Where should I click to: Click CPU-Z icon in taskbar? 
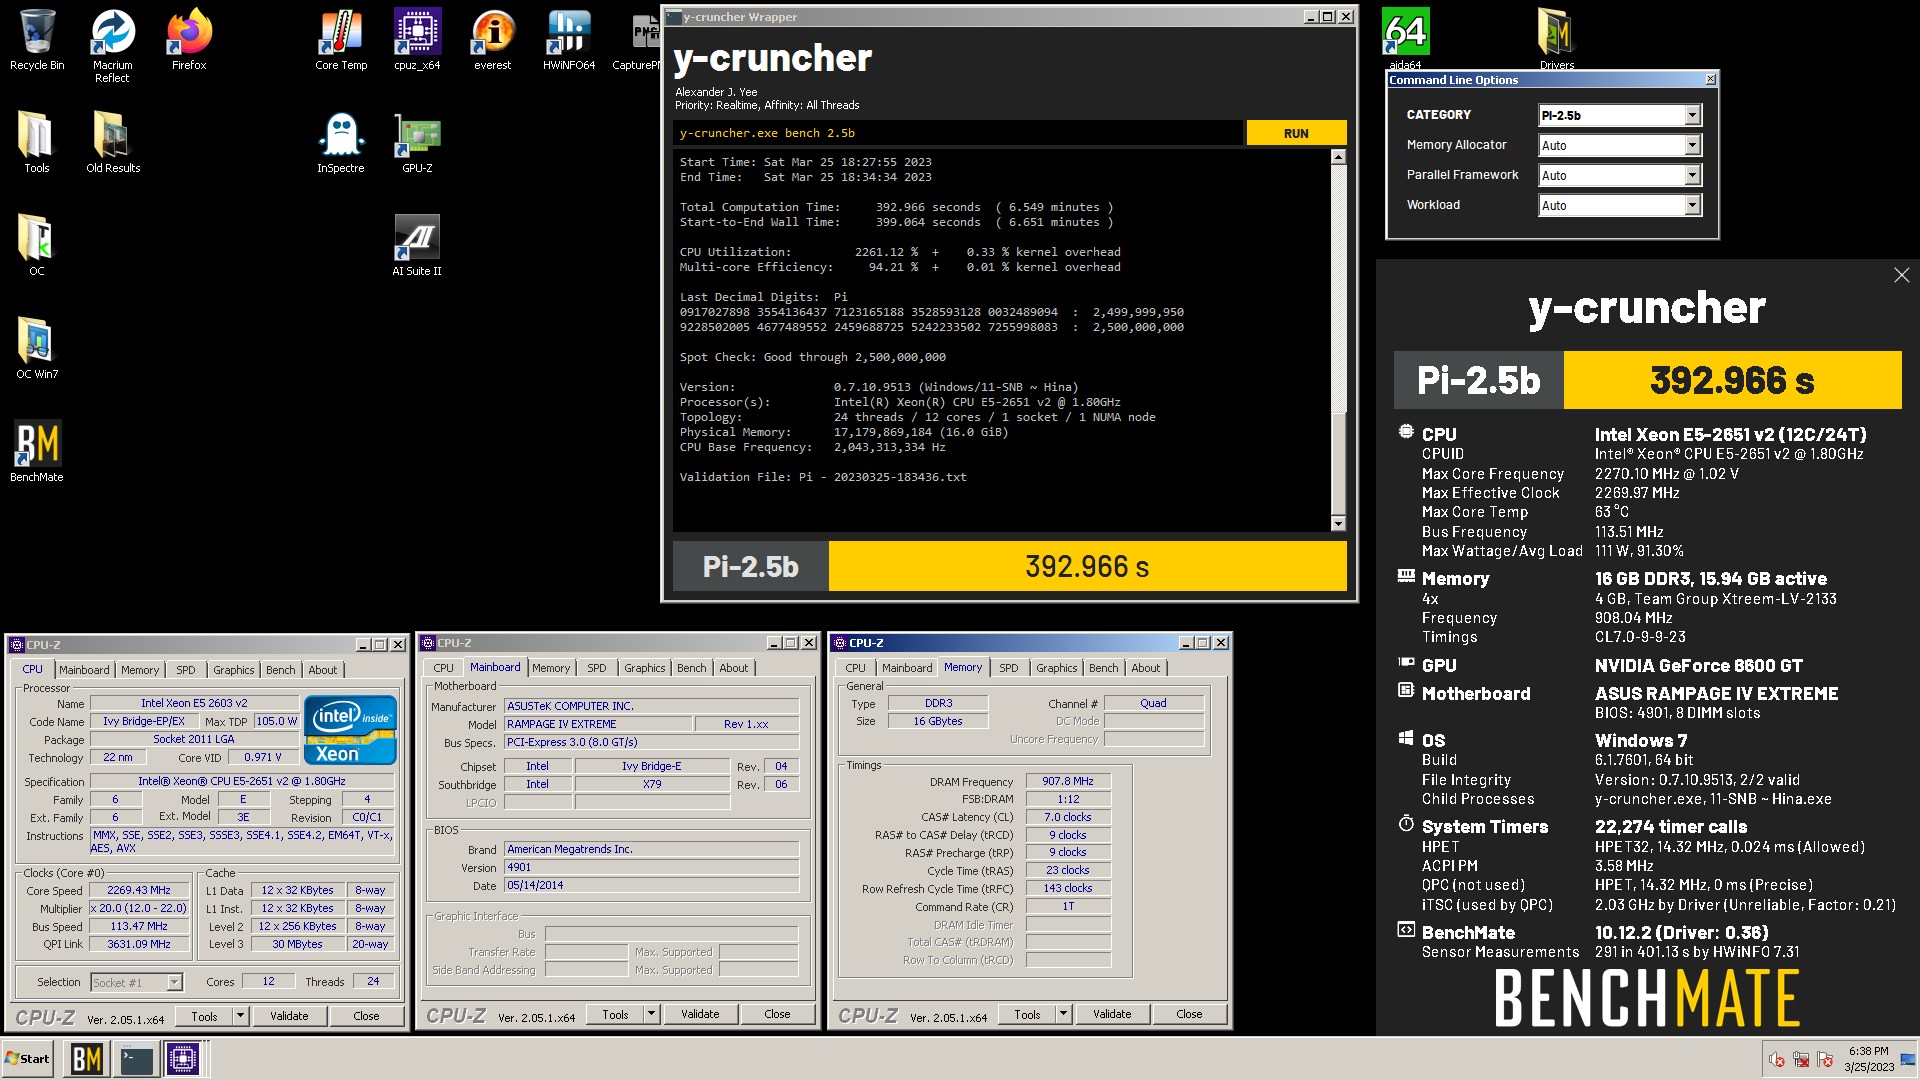point(183,1059)
